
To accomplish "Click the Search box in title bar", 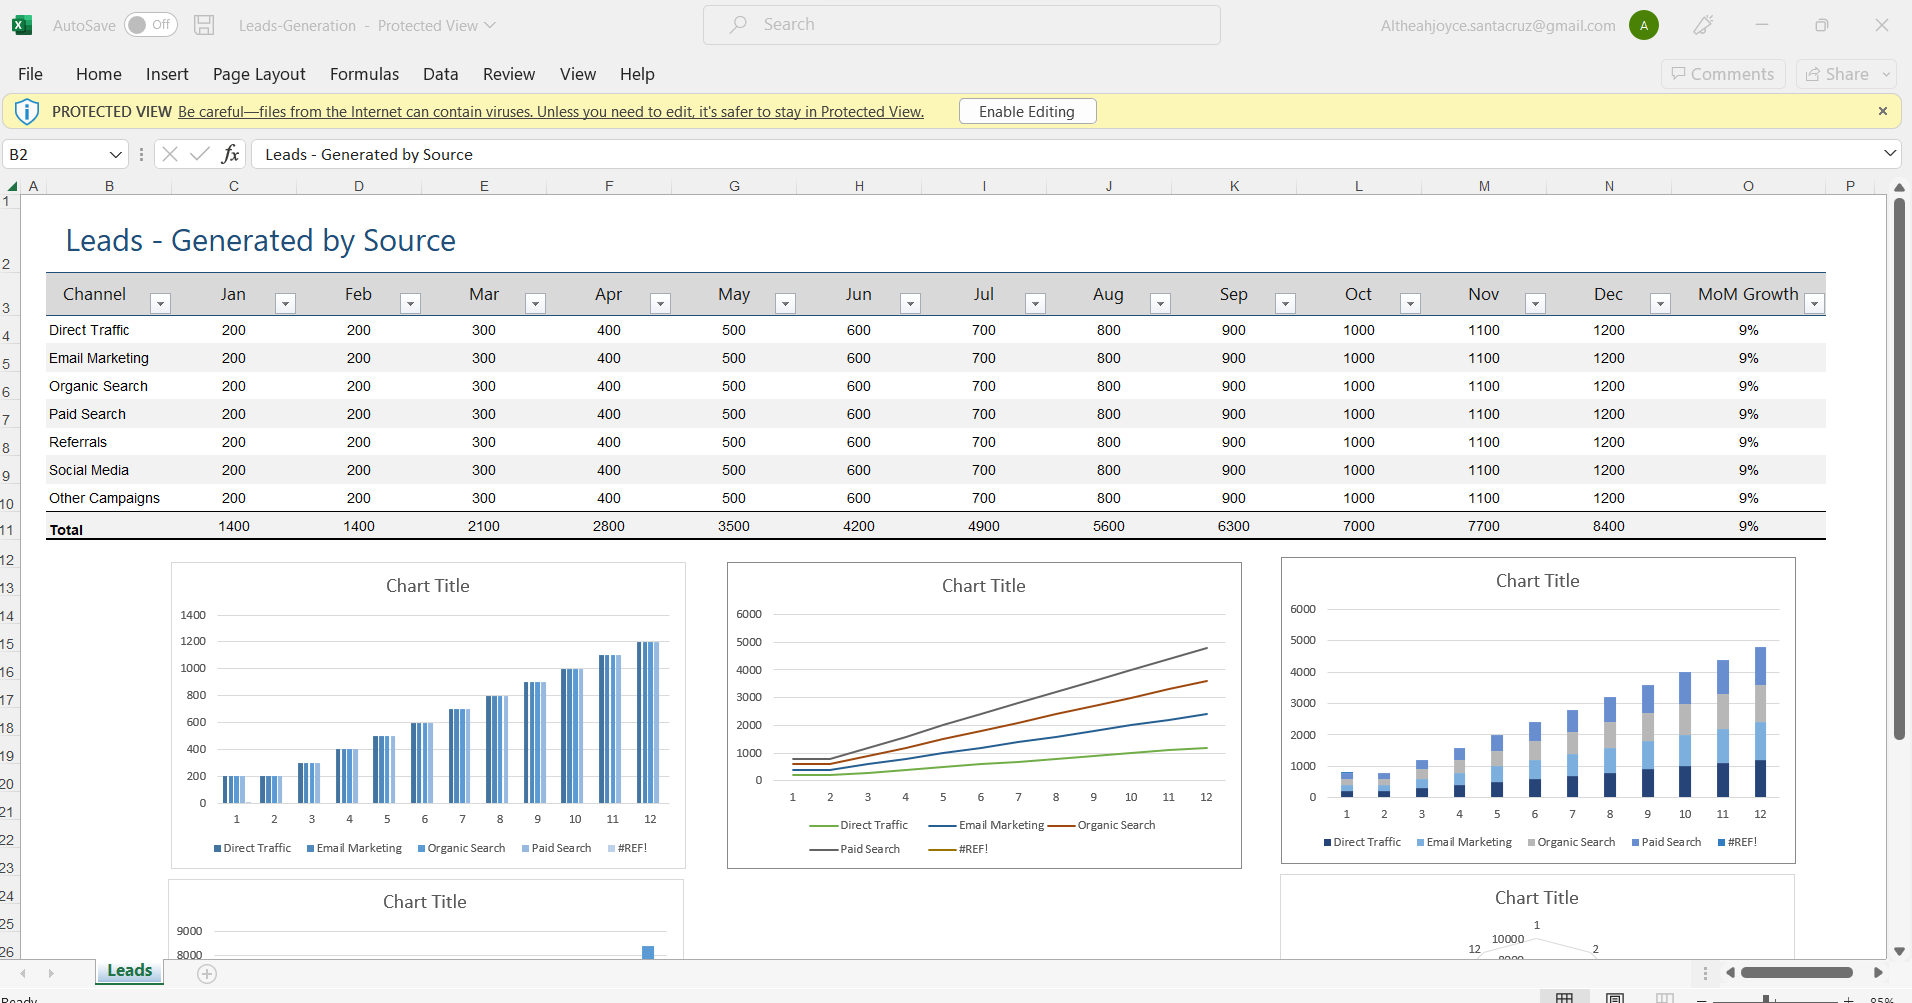I will point(961,25).
